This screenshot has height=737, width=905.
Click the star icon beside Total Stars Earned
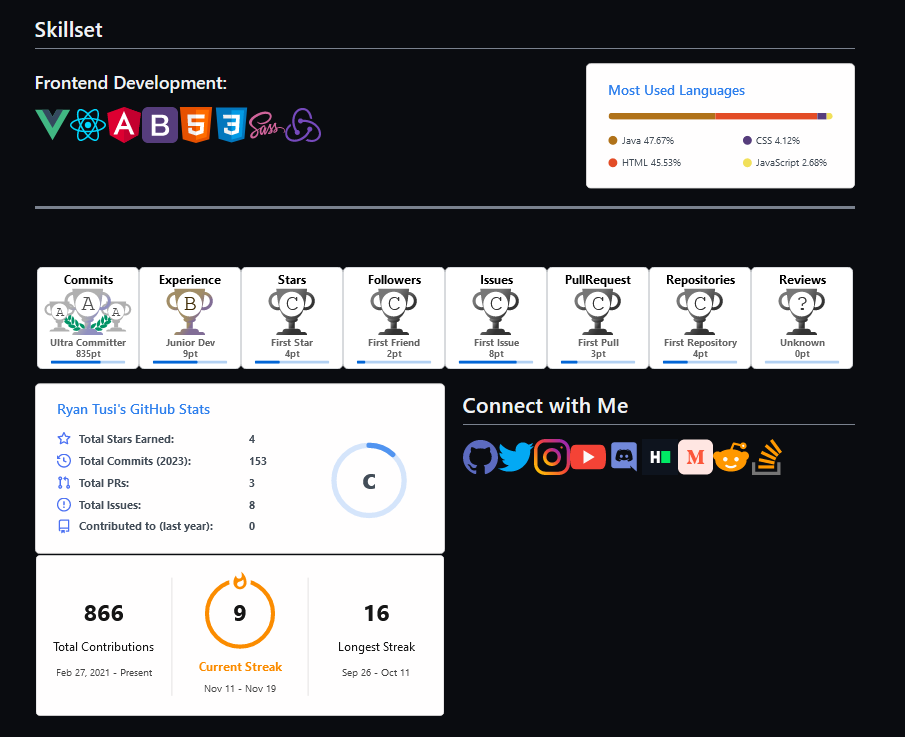(x=64, y=439)
